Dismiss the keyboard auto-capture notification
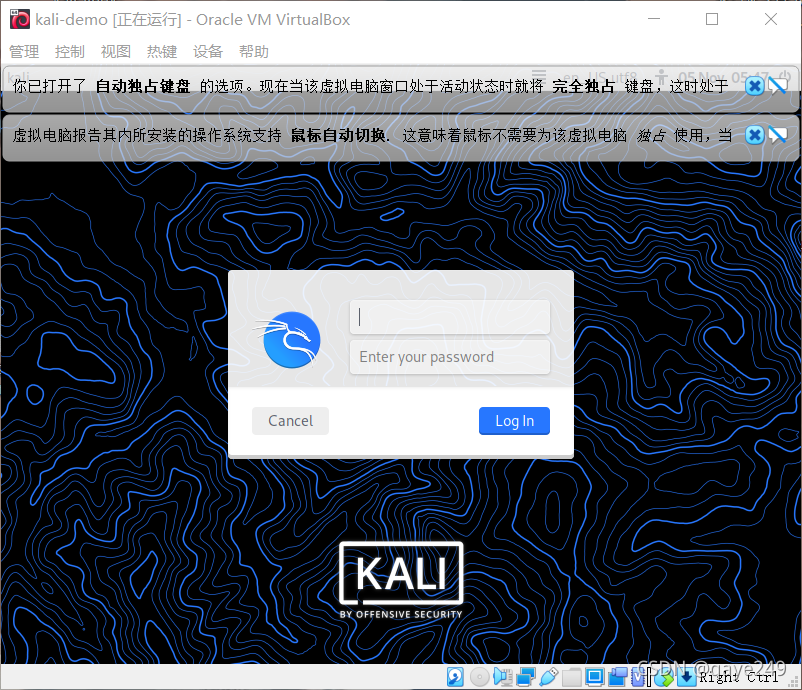802x690 pixels. click(x=754, y=86)
